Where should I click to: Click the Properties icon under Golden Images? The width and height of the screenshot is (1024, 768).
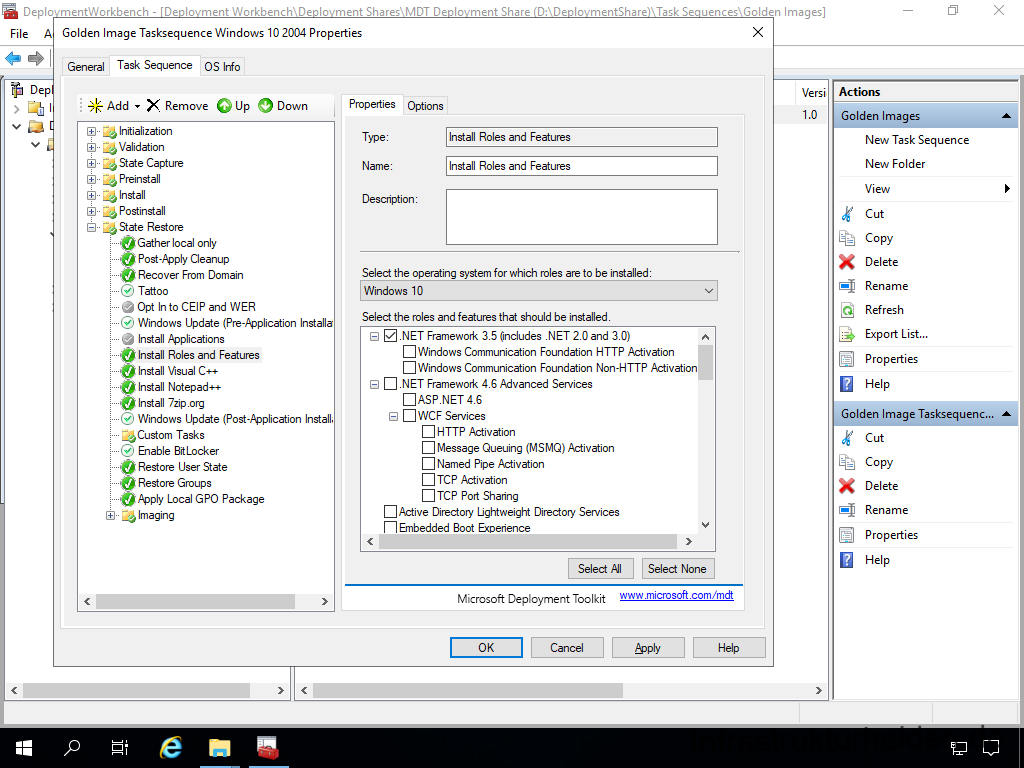coord(847,359)
